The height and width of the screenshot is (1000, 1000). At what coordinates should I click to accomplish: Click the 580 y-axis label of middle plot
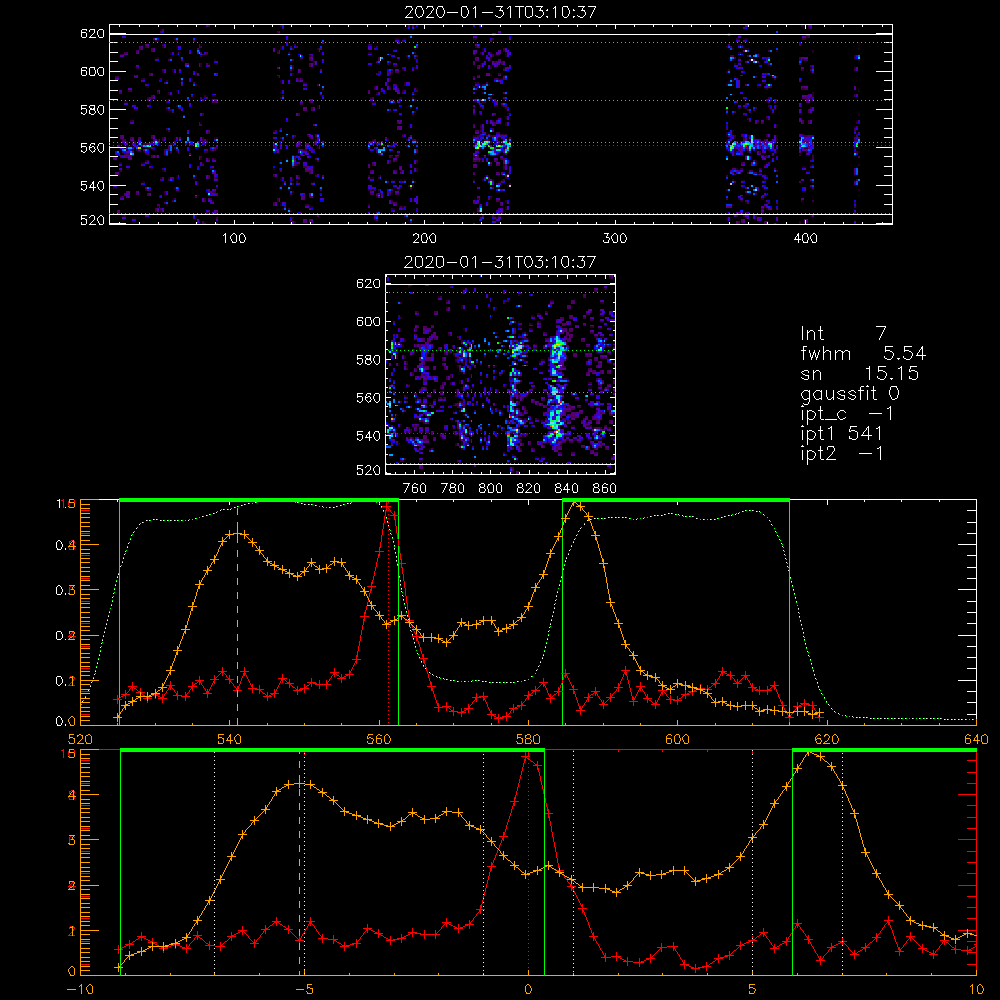368,360
